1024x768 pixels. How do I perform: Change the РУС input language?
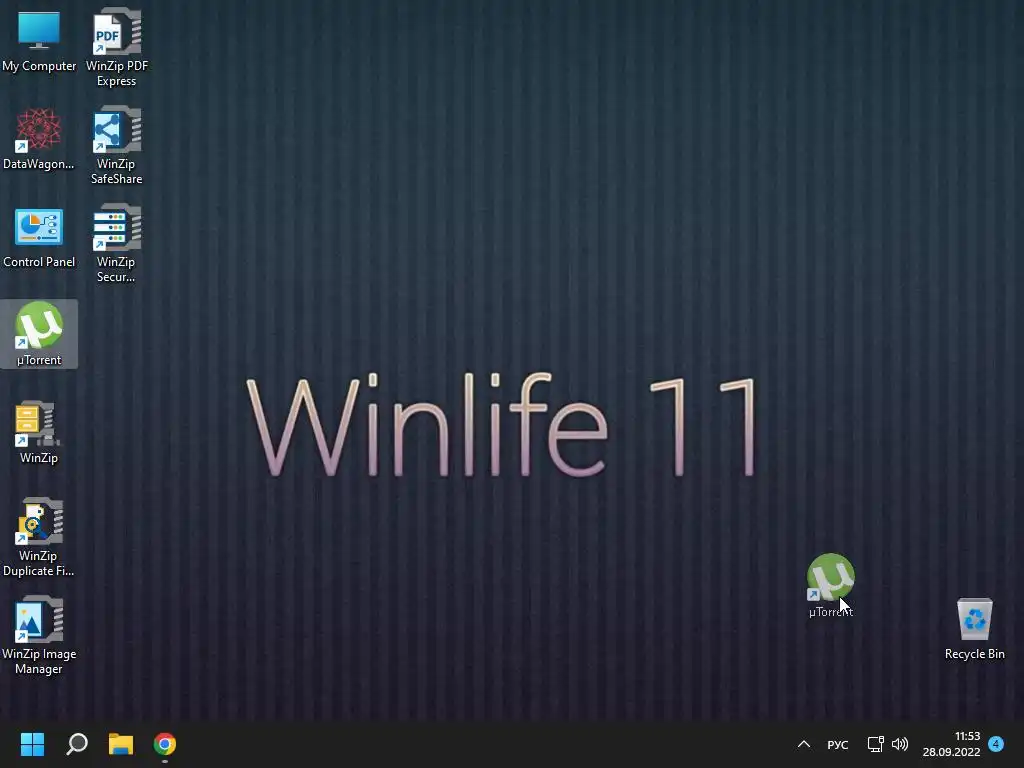tap(838, 744)
